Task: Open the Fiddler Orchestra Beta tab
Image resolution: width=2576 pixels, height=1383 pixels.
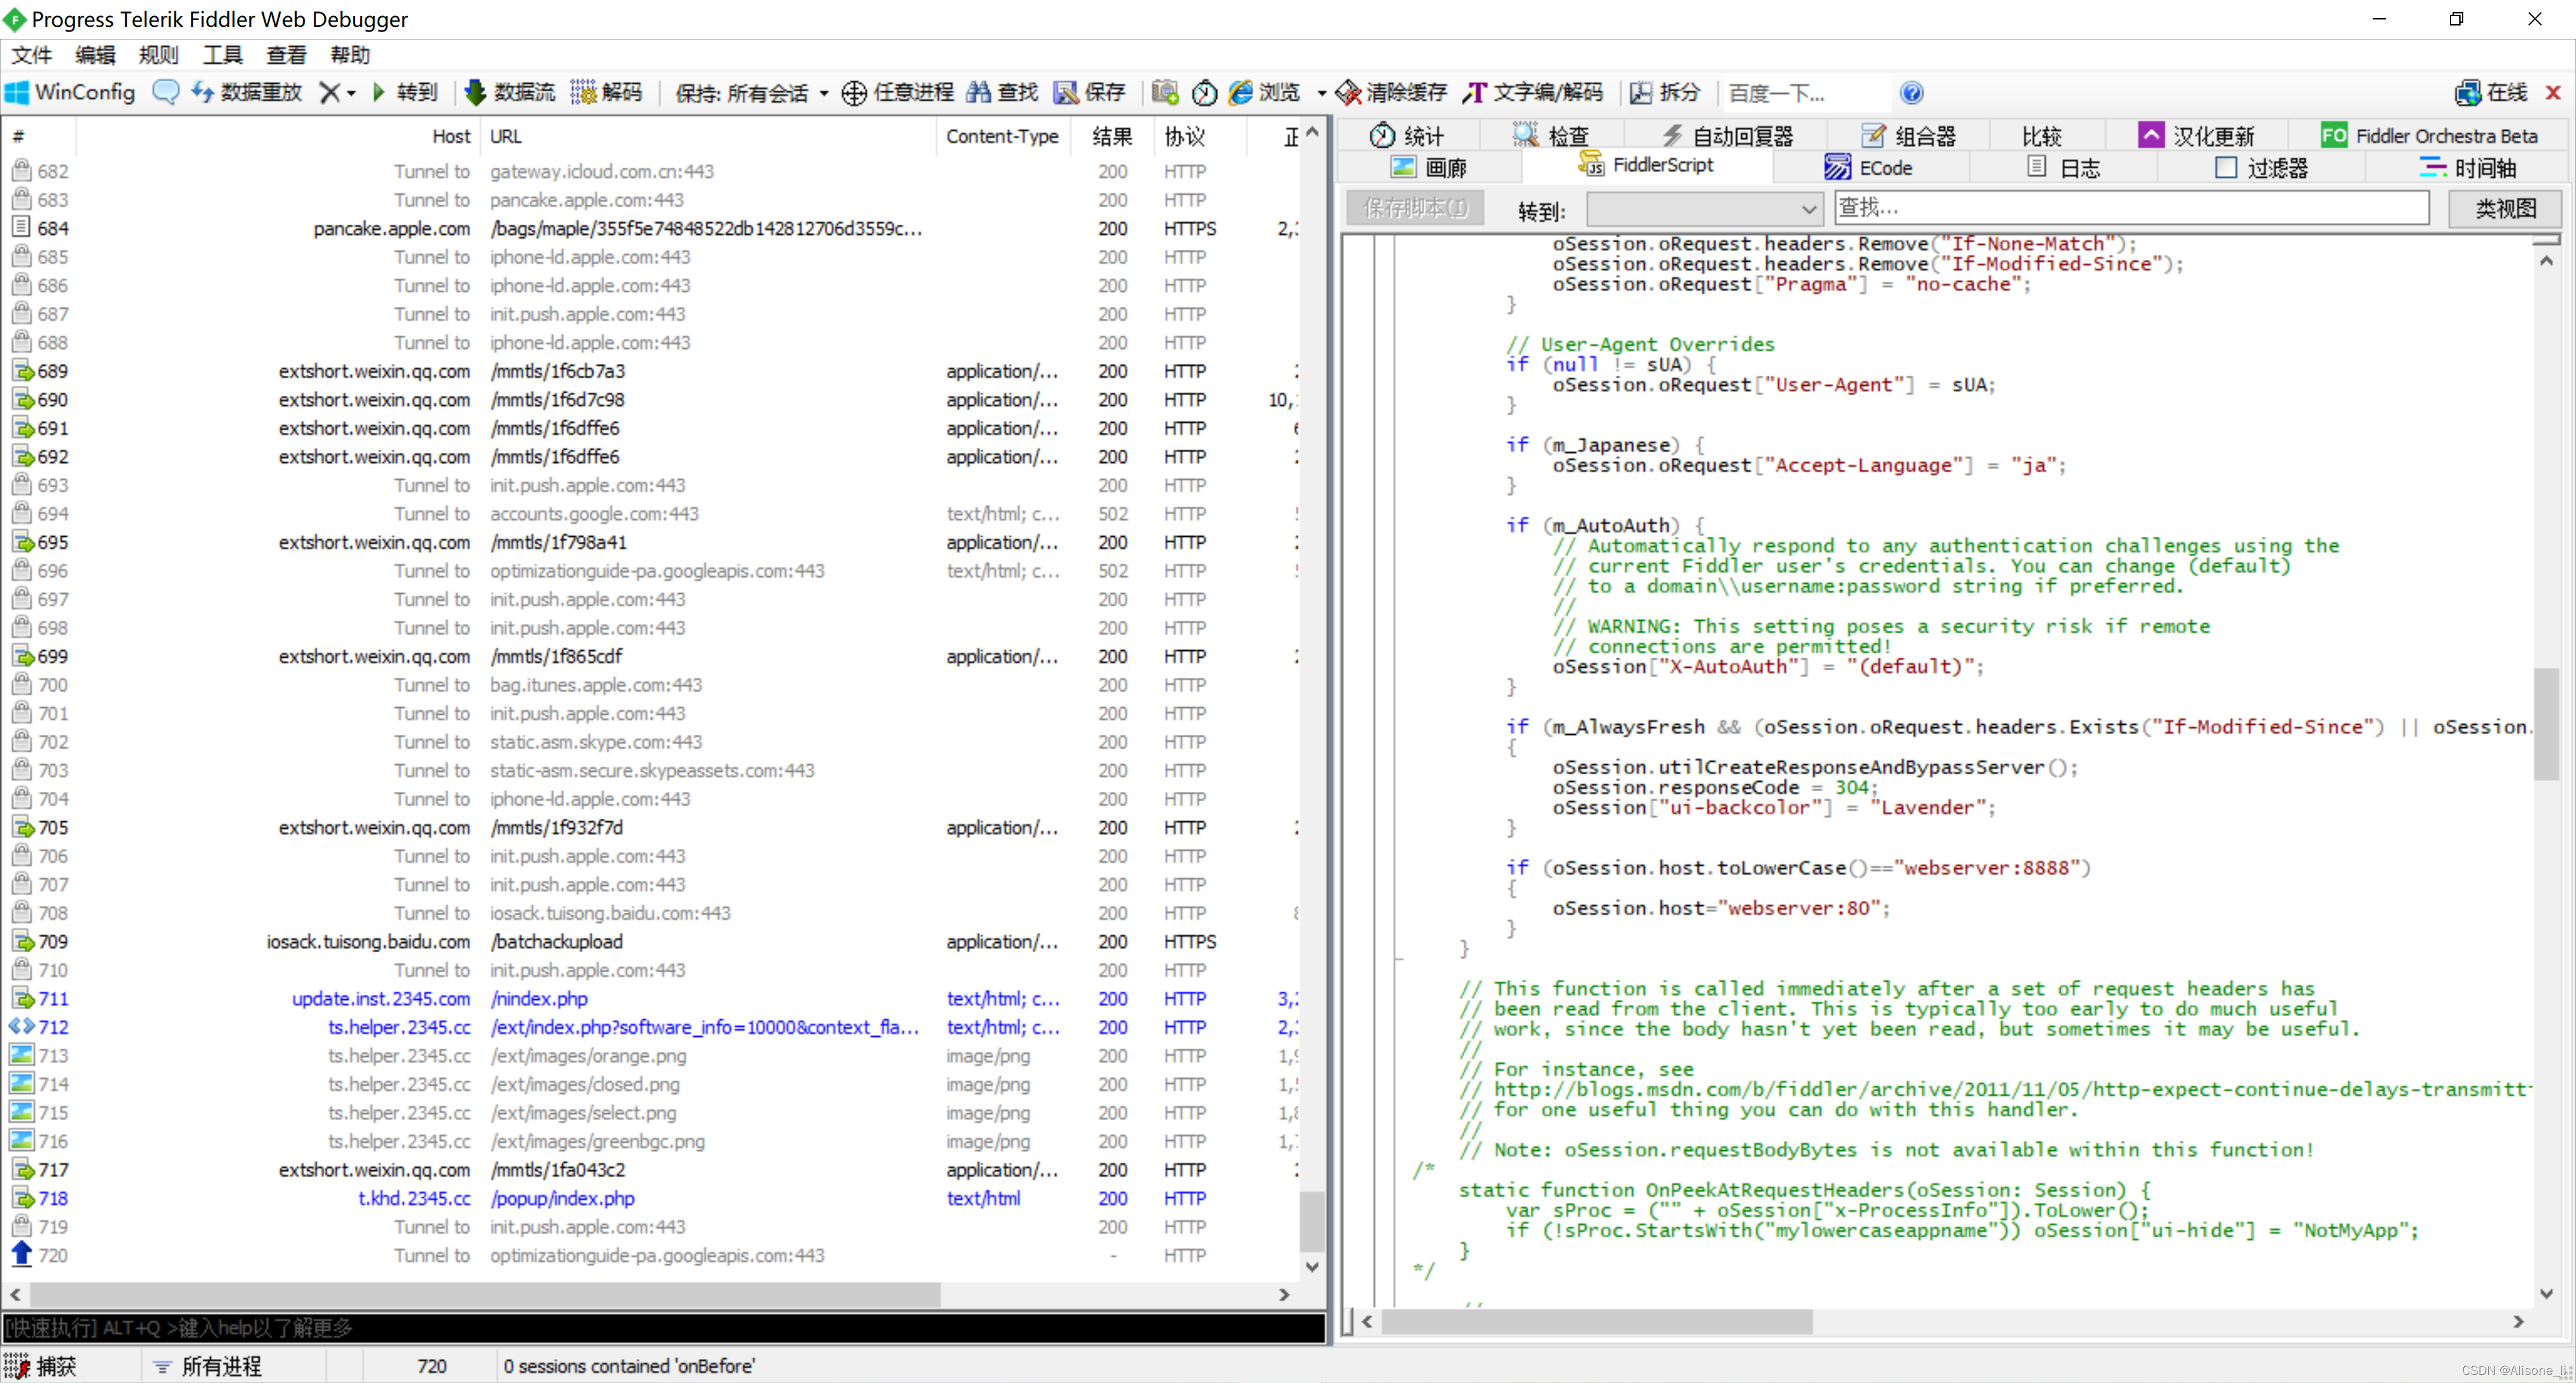Action: pyautogui.click(x=2430, y=135)
